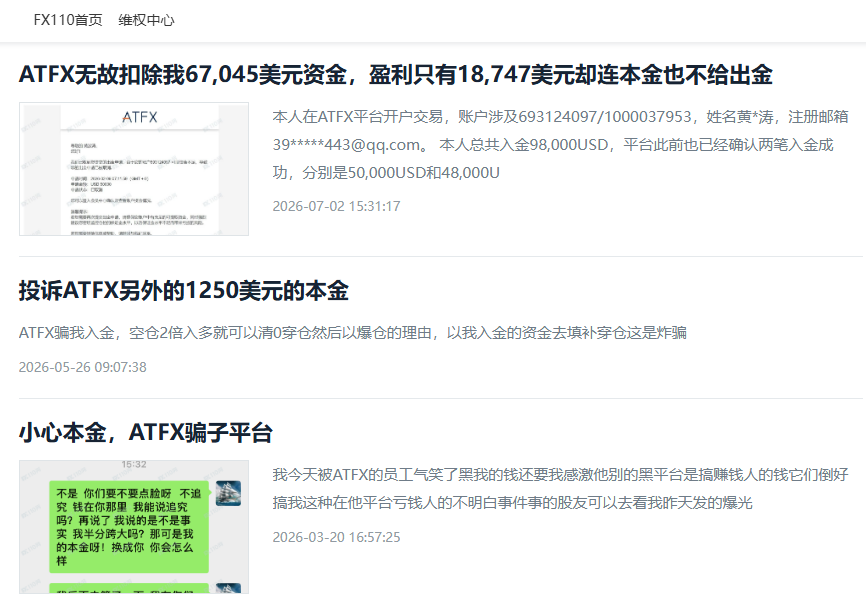This screenshot has height=613, width=866.
Task: Click the 15:32 time label in chat image
Action: point(134,464)
